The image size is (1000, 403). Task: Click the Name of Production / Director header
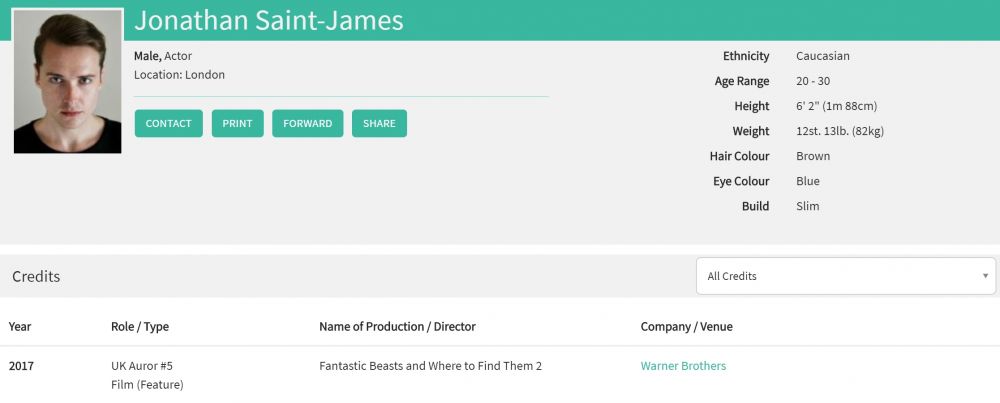(397, 326)
